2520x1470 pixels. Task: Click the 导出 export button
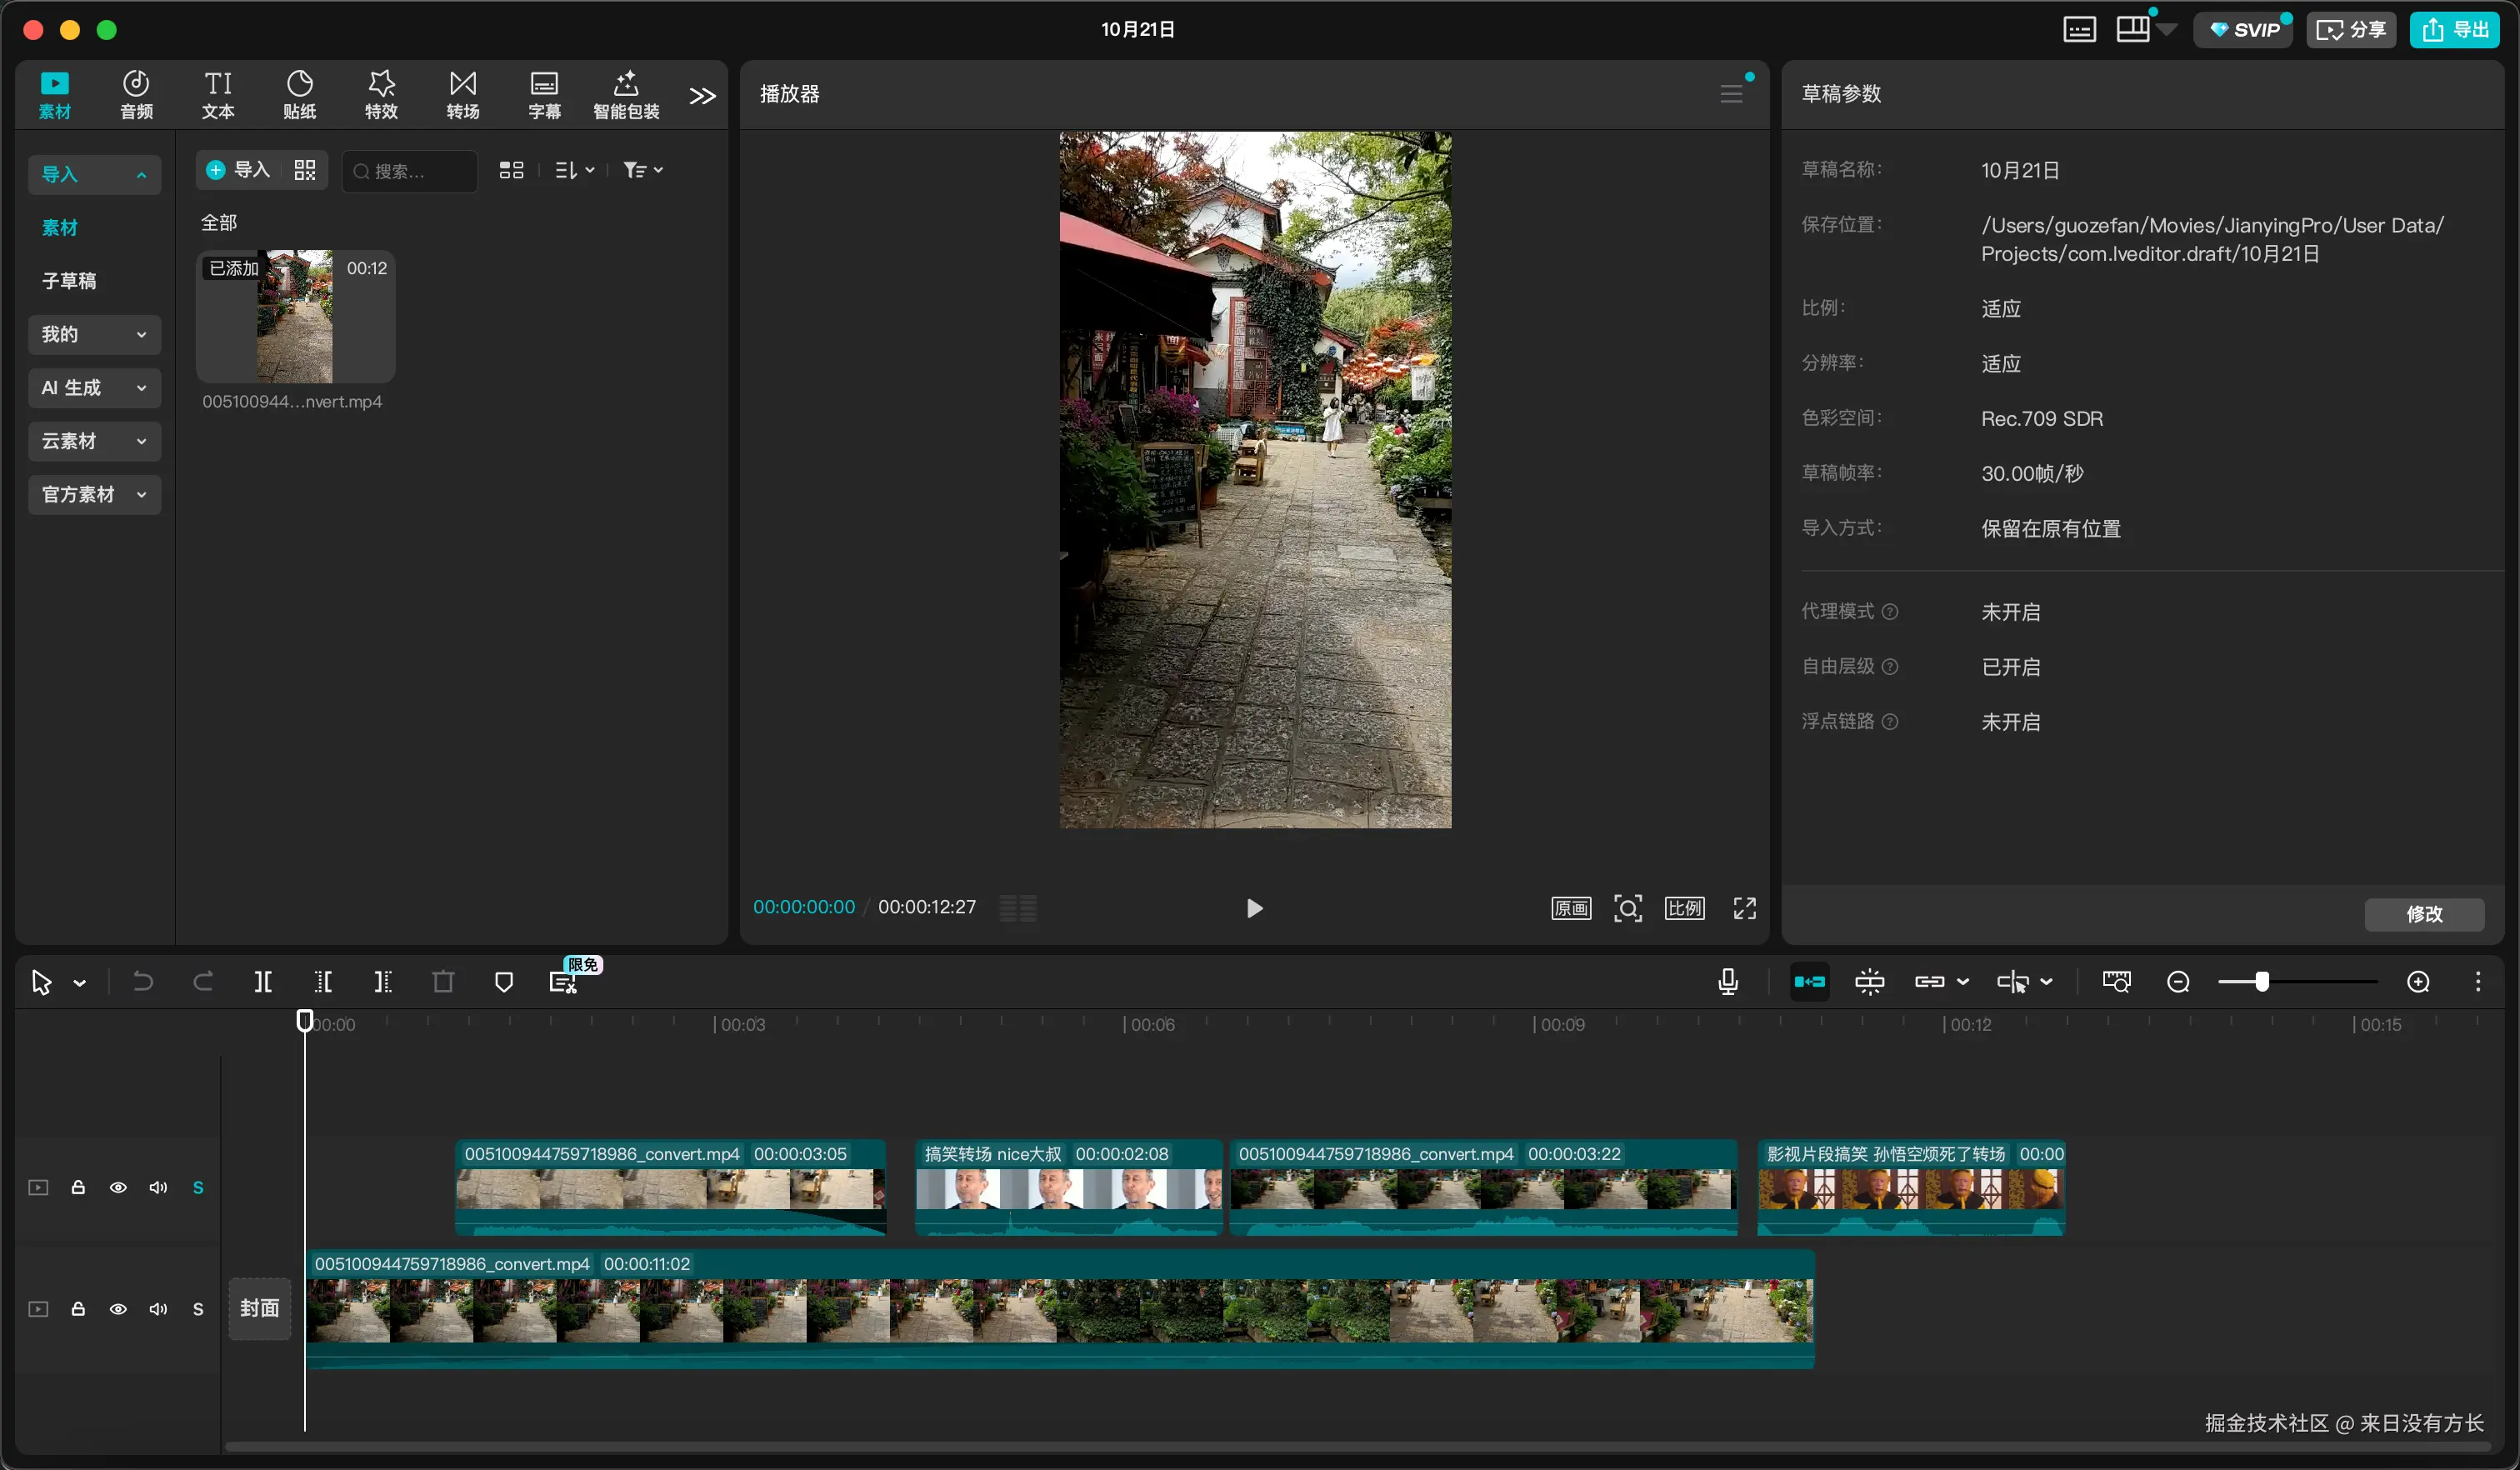tap(2455, 30)
